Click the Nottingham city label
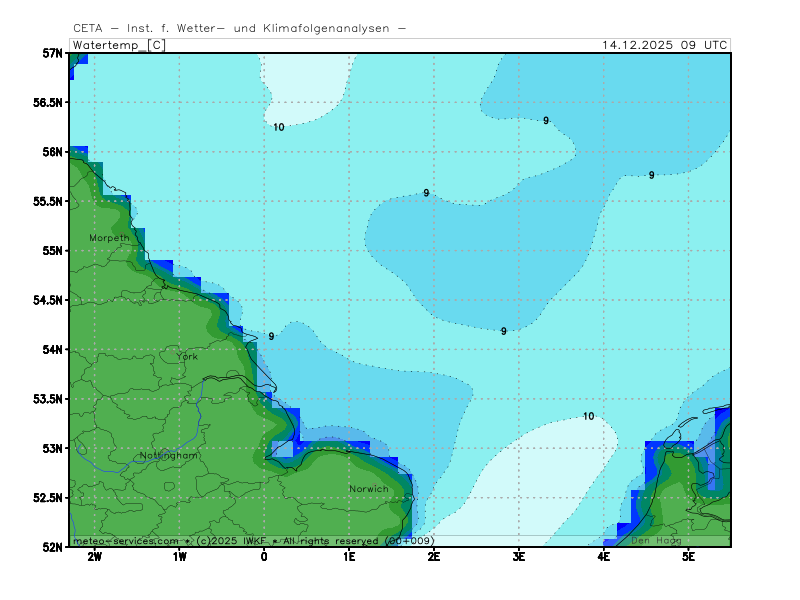Image resolution: width=800 pixels, height=600 pixels. (169, 455)
